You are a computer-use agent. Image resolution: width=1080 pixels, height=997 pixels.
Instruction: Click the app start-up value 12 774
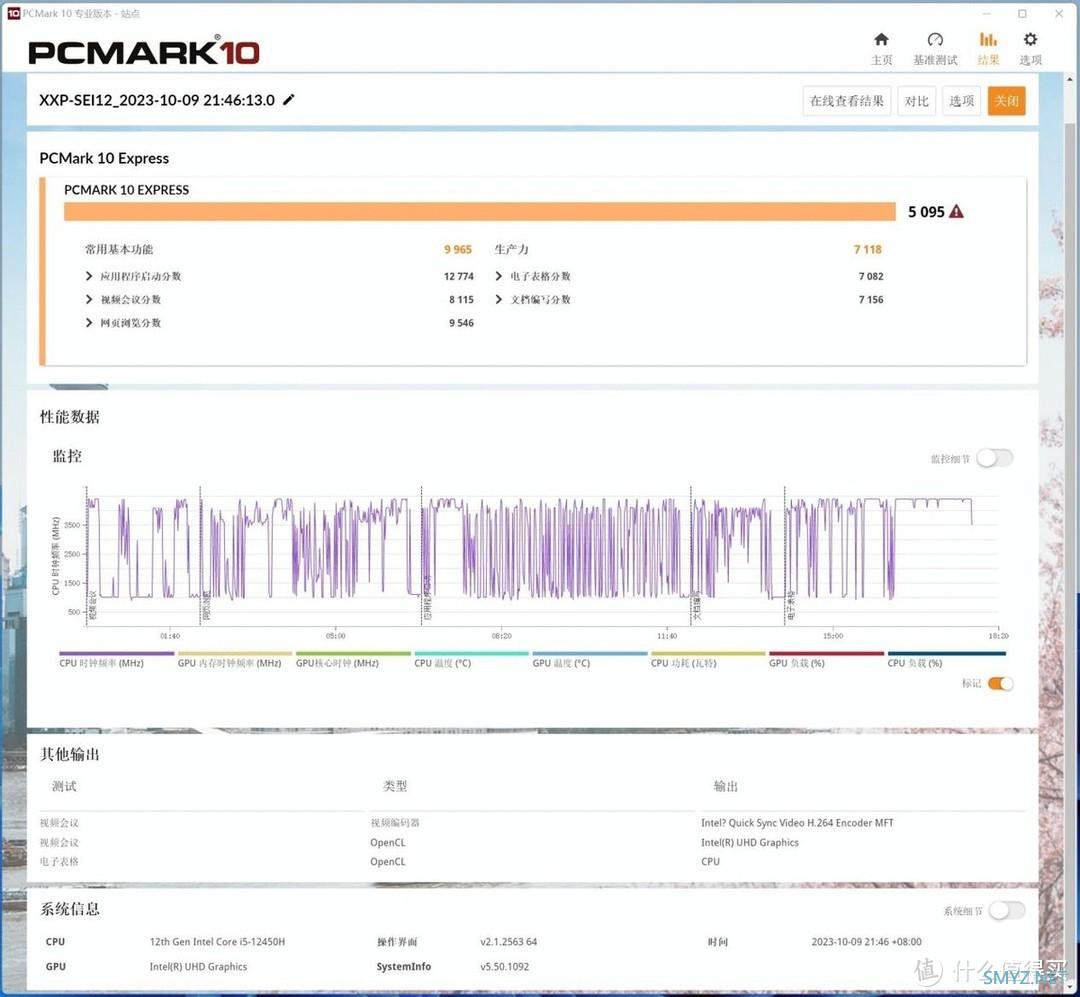[459, 276]
